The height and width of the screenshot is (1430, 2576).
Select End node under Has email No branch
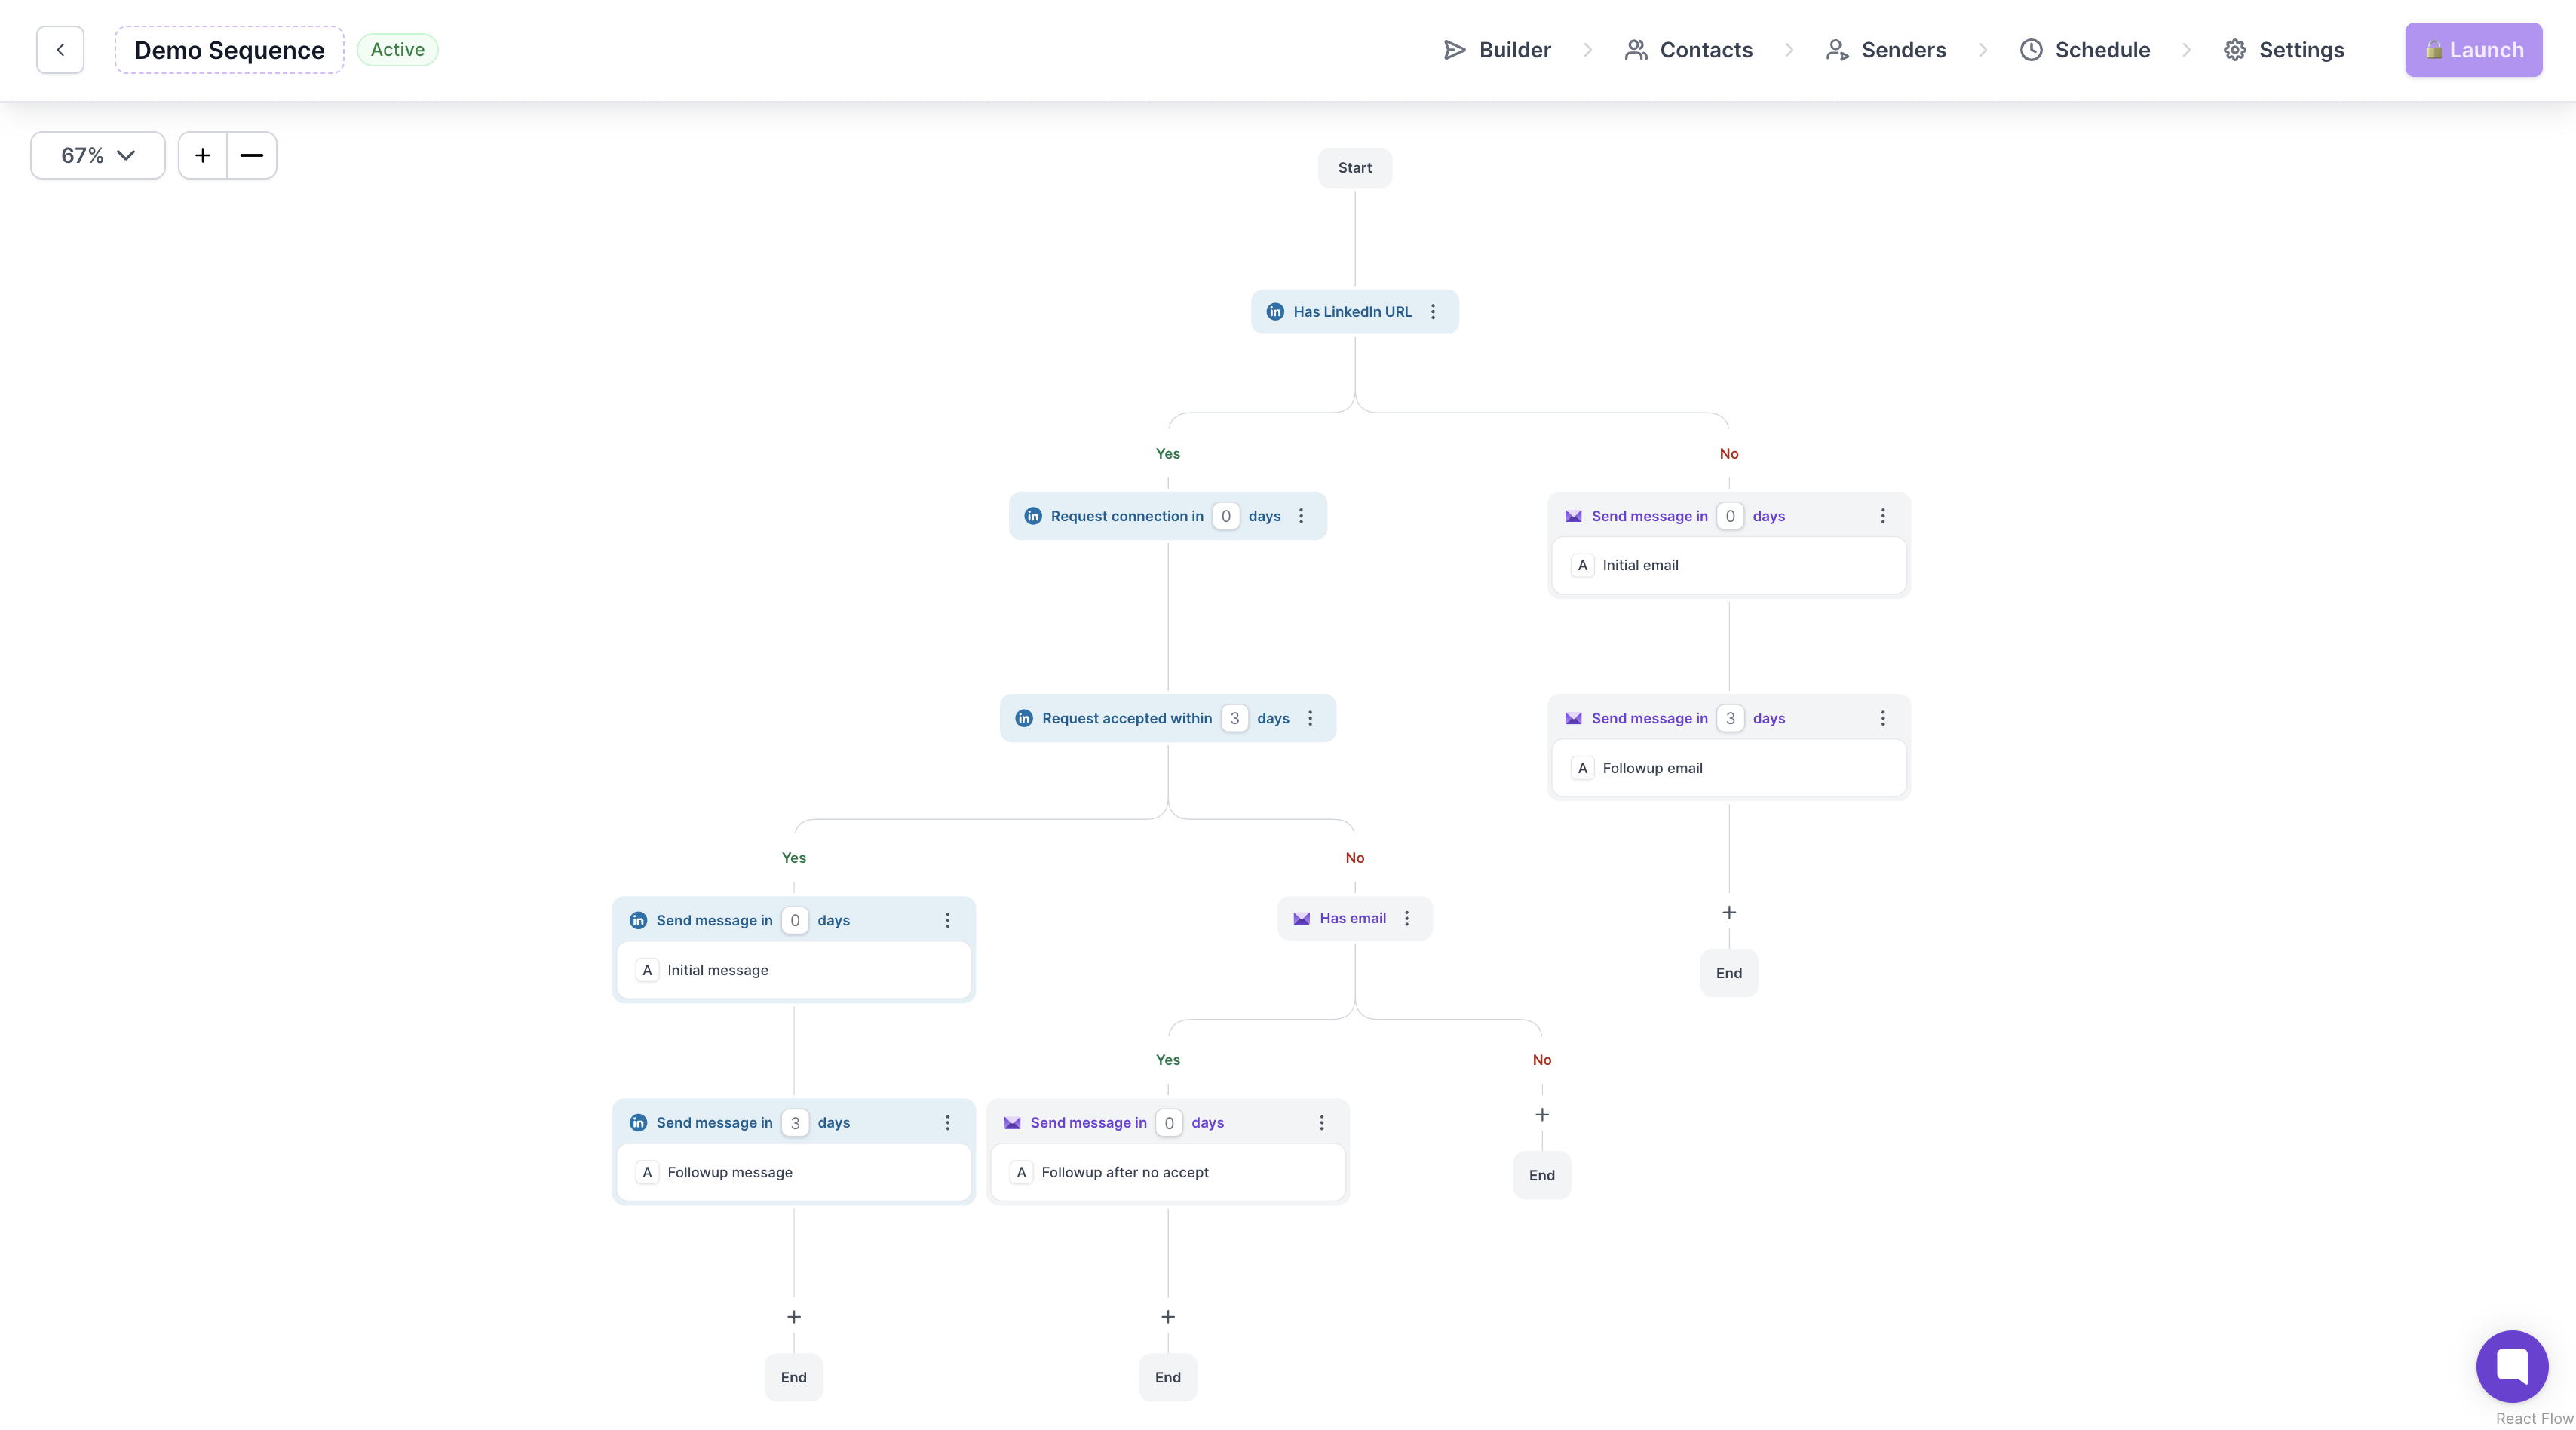(x=1542, y=1175)
